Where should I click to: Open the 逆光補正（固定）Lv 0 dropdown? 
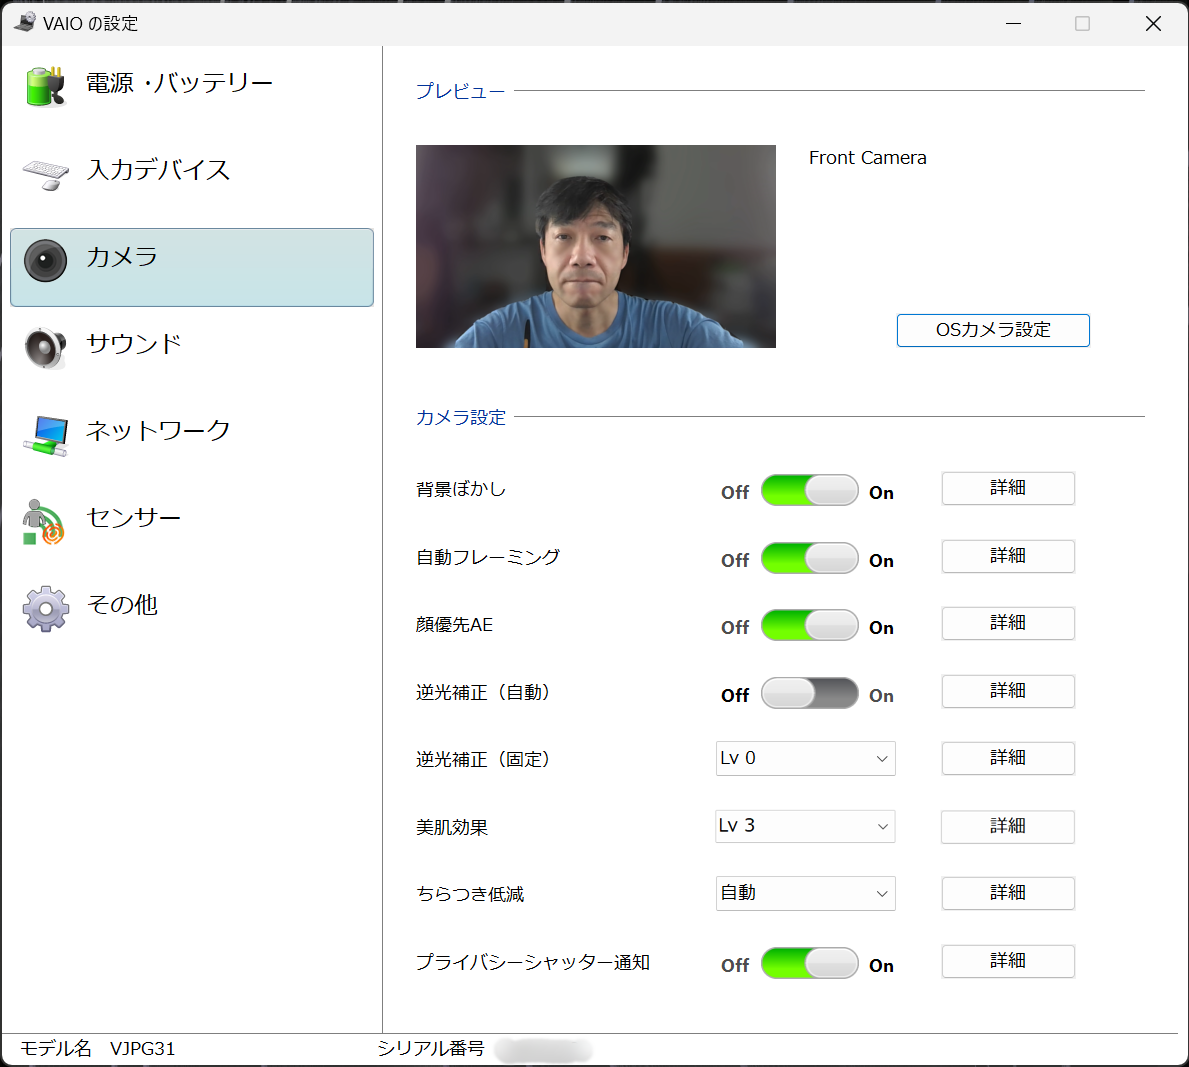(x=805, y=758)
